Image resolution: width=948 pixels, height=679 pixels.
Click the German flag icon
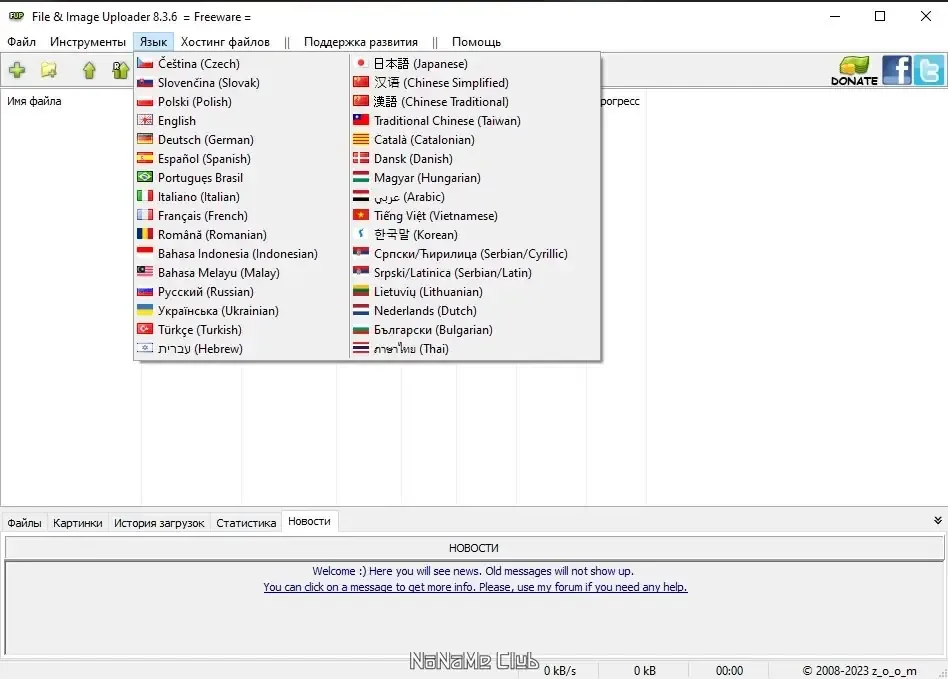click(144, 139)
